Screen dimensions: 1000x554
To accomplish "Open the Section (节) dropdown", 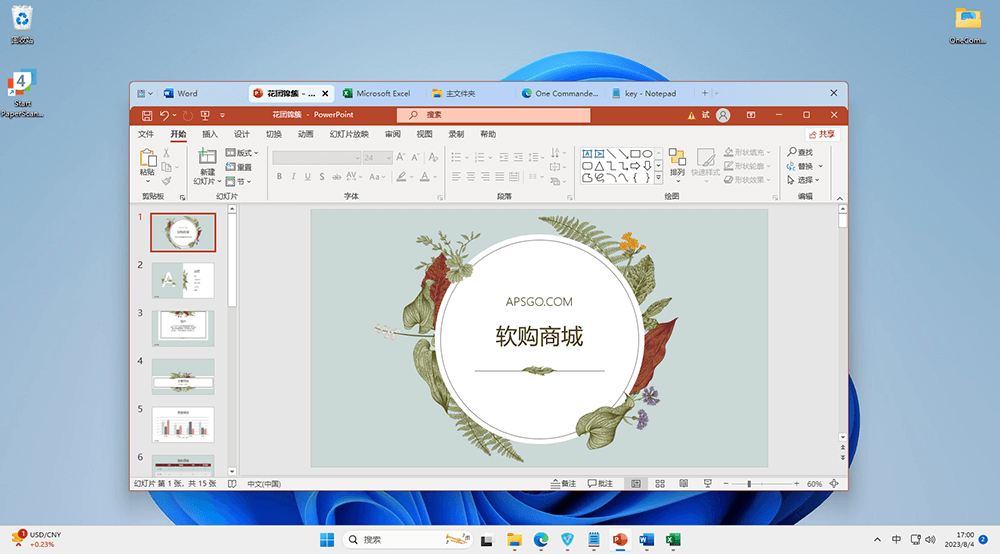I will 239,182.
